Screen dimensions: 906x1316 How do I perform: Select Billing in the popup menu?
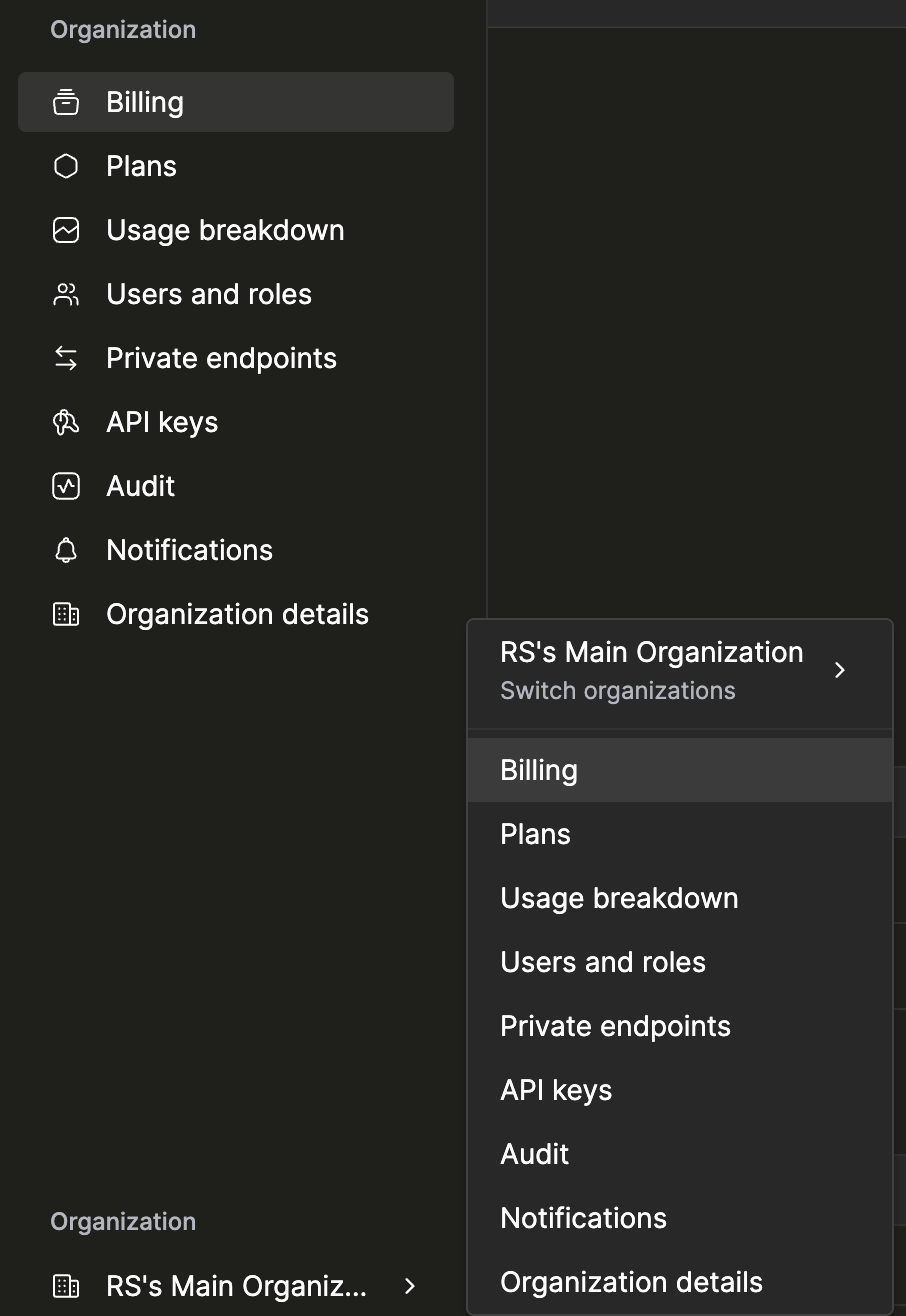(x=539, y=770)
